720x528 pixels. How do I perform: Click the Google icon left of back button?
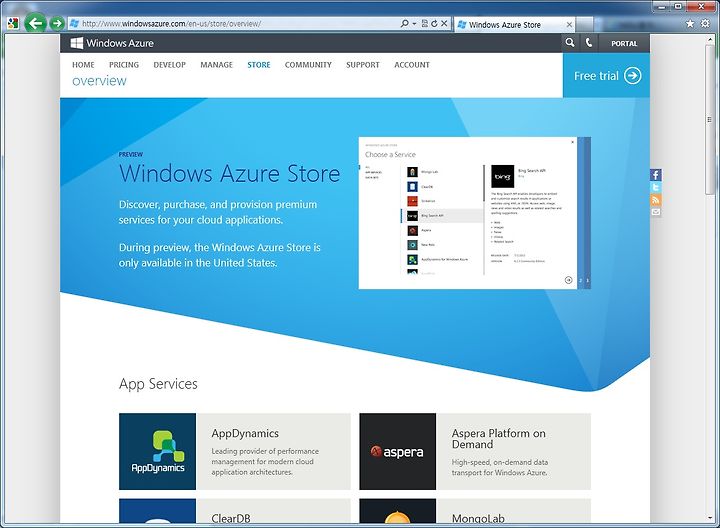(x=13, y=23)
